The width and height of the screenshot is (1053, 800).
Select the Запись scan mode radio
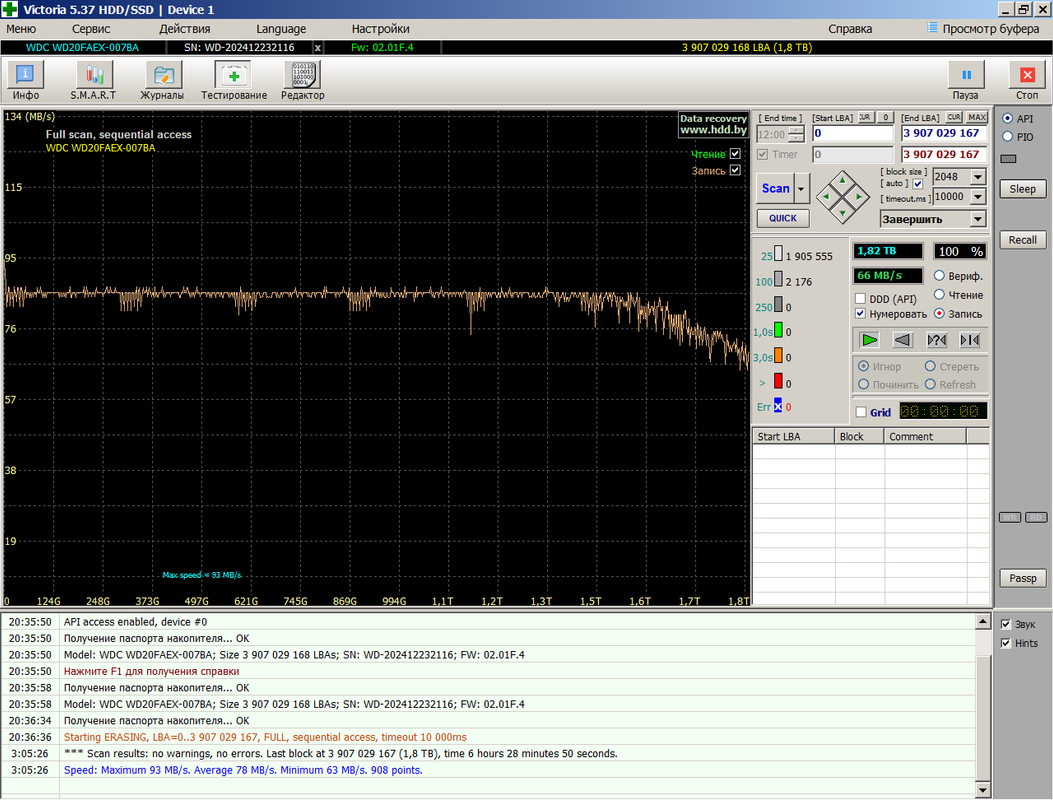click(940, 313)
